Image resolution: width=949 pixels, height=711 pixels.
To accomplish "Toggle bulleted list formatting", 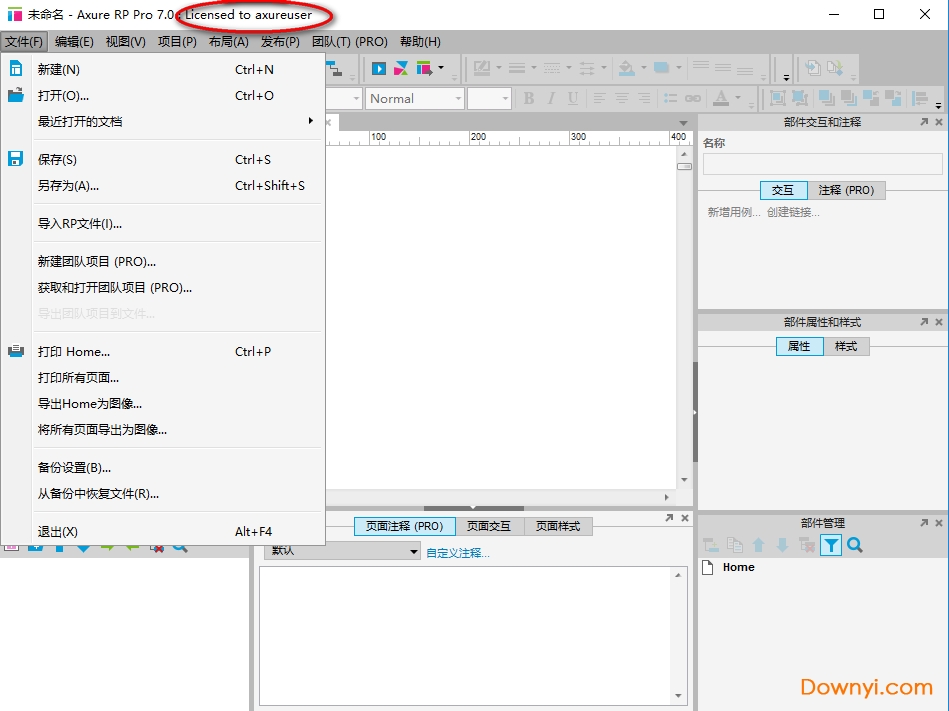I will (x=670, y=98).
